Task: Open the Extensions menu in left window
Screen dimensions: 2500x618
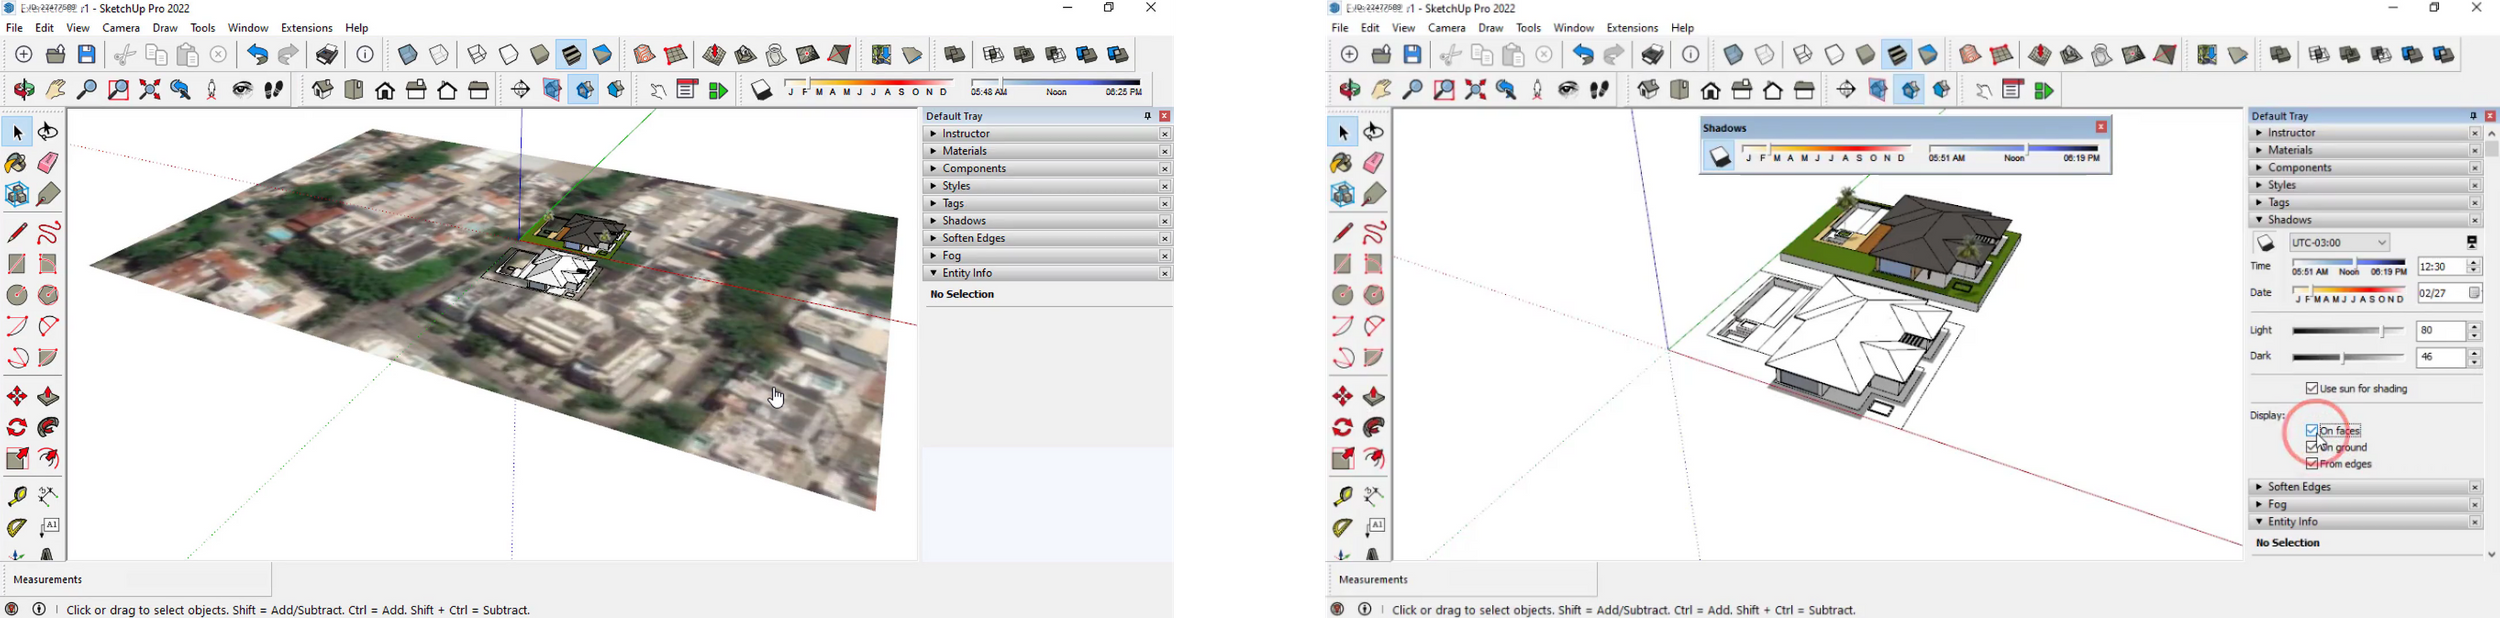Action: 306,28
